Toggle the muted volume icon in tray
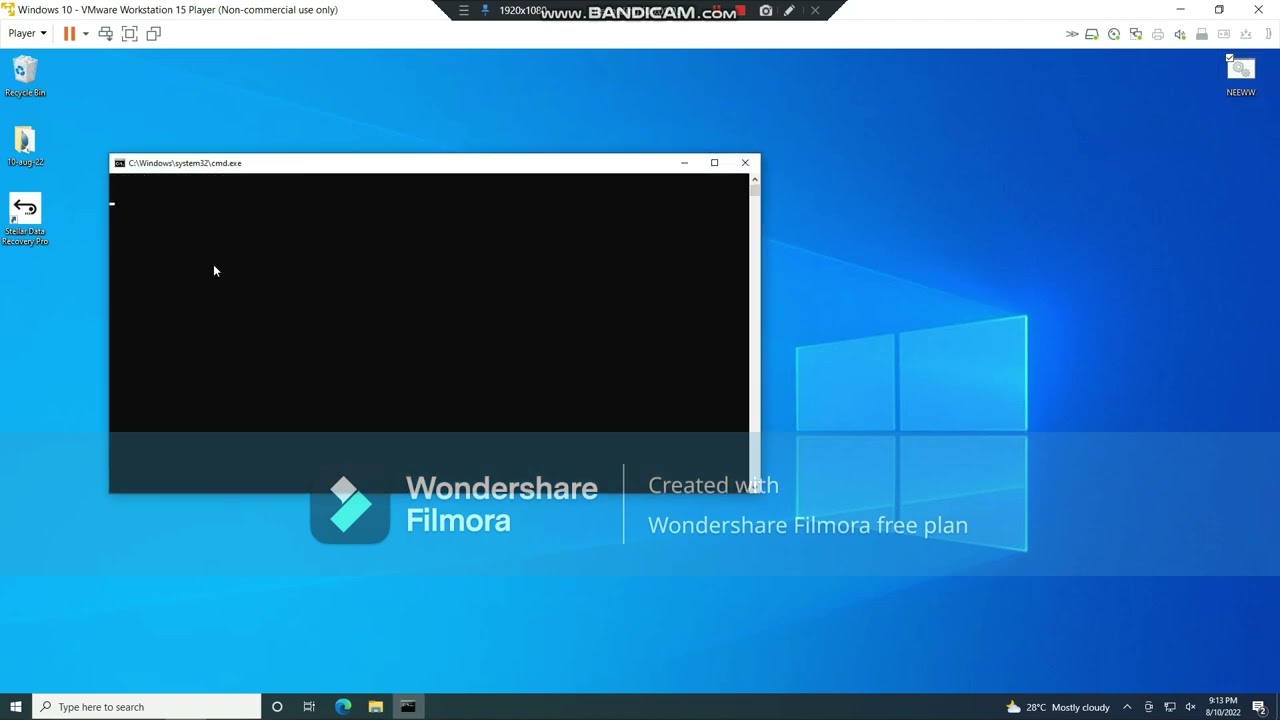The image size is (1280, 720). coord(1190,707)
